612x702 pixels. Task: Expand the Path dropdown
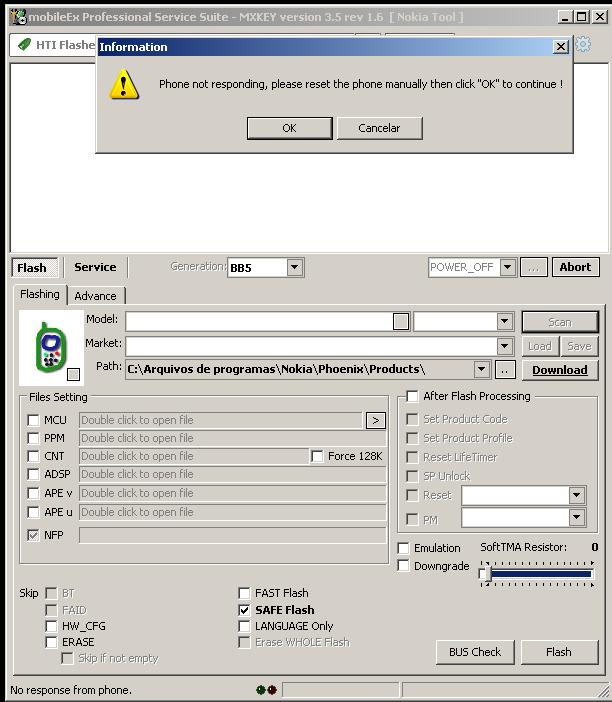tap(481, 370)
